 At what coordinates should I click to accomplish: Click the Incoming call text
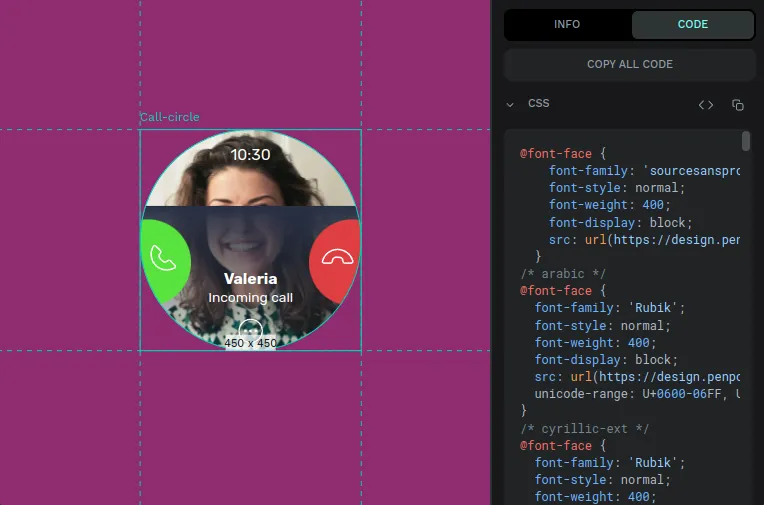pos(250,298)
